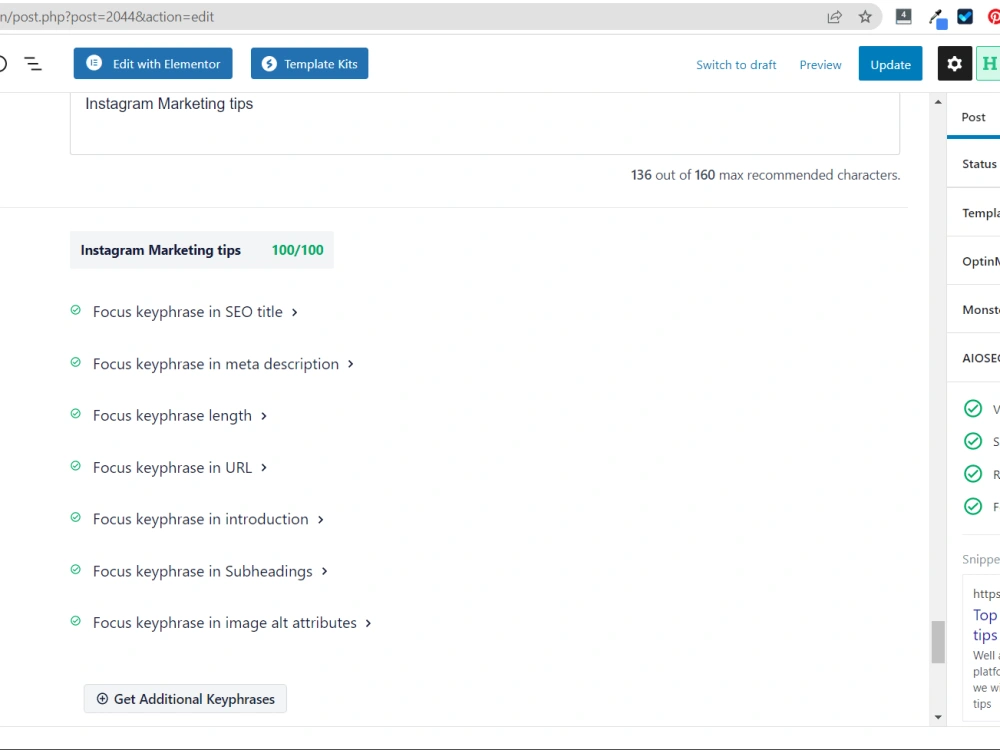This screenshot has height=750, width=1000.
Task: Click the Update button
Action: [x=890, y=64]
